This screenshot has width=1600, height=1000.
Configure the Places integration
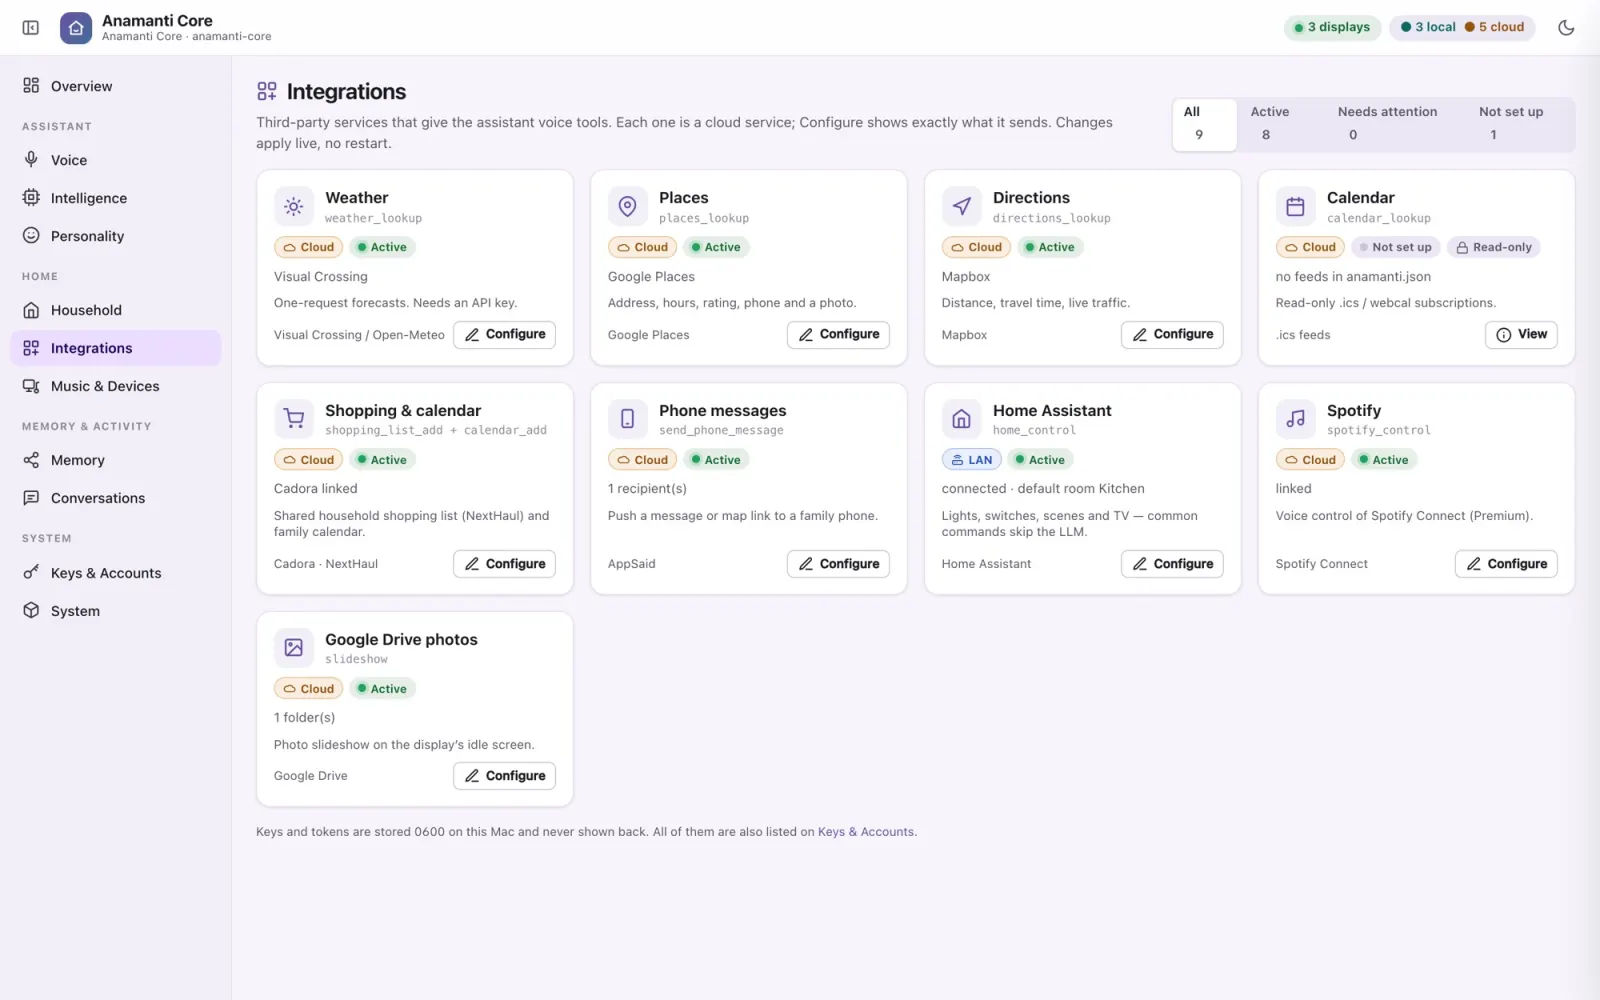(x=839, y=335)
